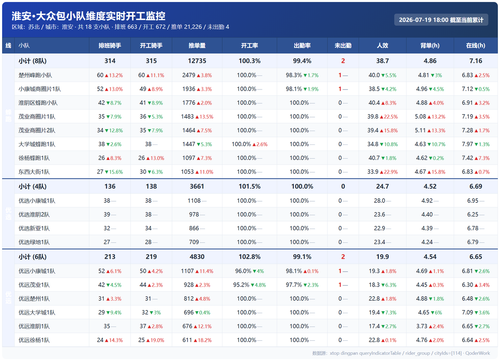Click the subtotal value 3661

[x=197, y=187]
